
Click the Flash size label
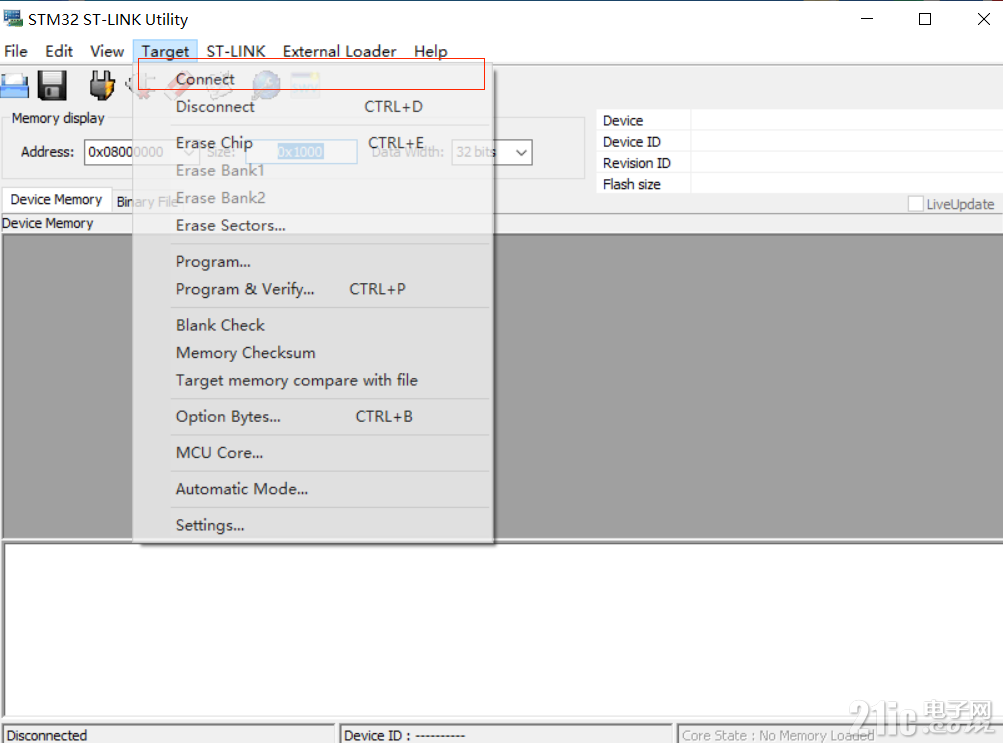point(631,184)
